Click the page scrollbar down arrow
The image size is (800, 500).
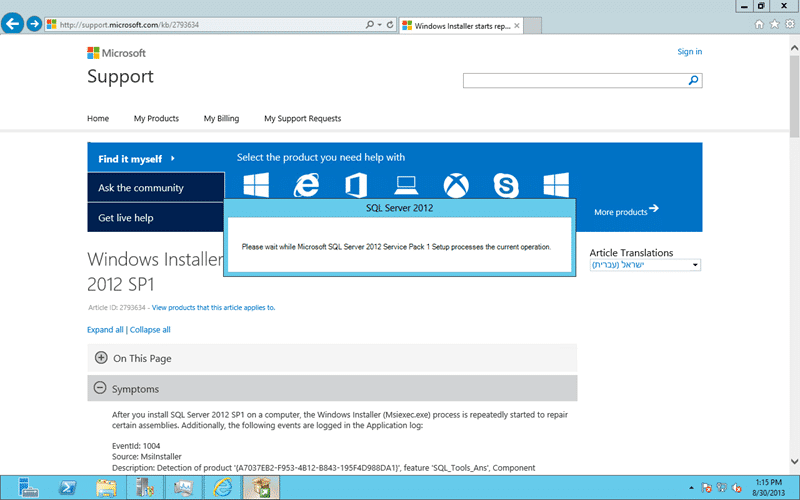point(794,461)
